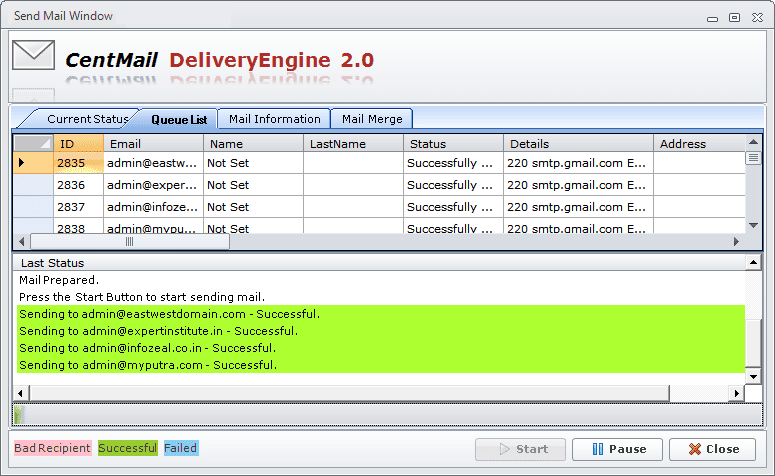Minimize the Send Mail Window
The image size is (775, 476).
coord(712,19)
